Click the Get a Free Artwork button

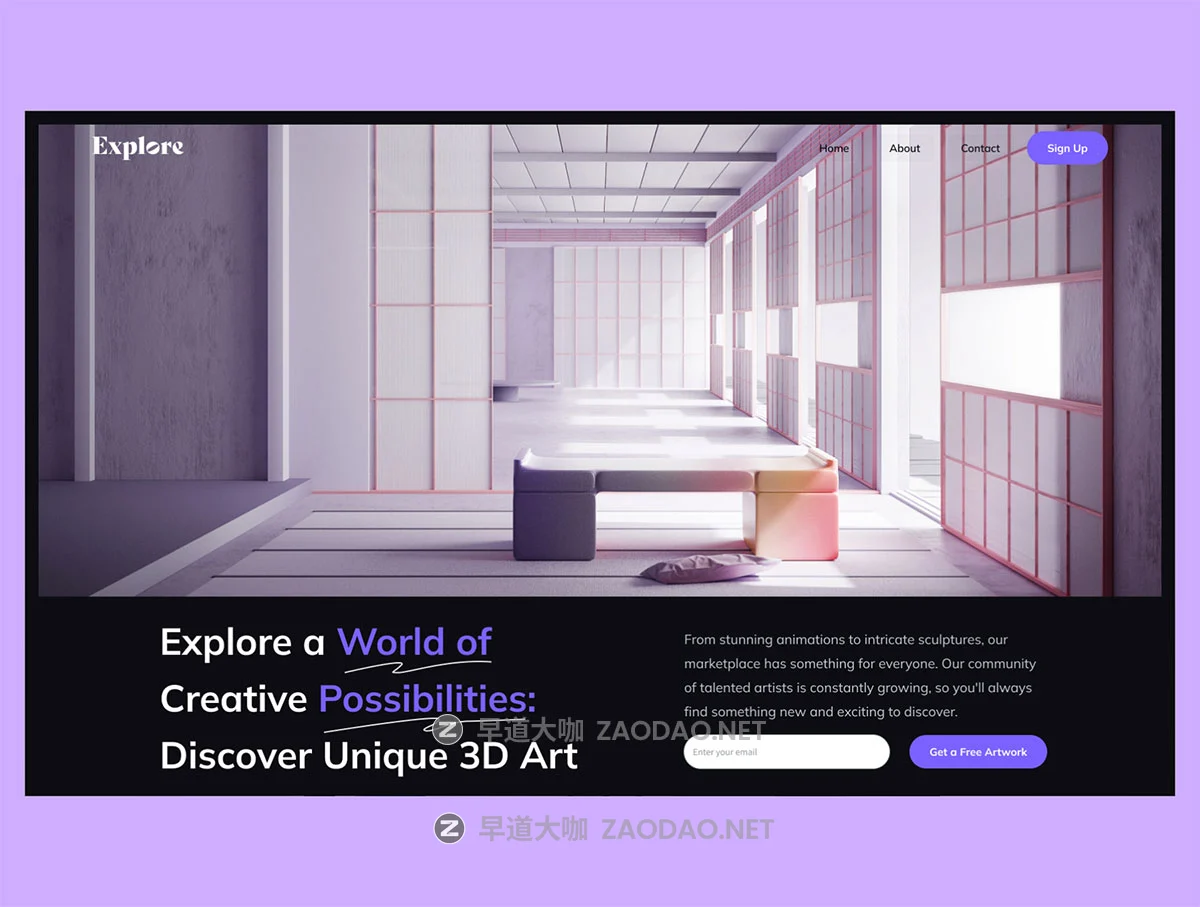(977, 751)
